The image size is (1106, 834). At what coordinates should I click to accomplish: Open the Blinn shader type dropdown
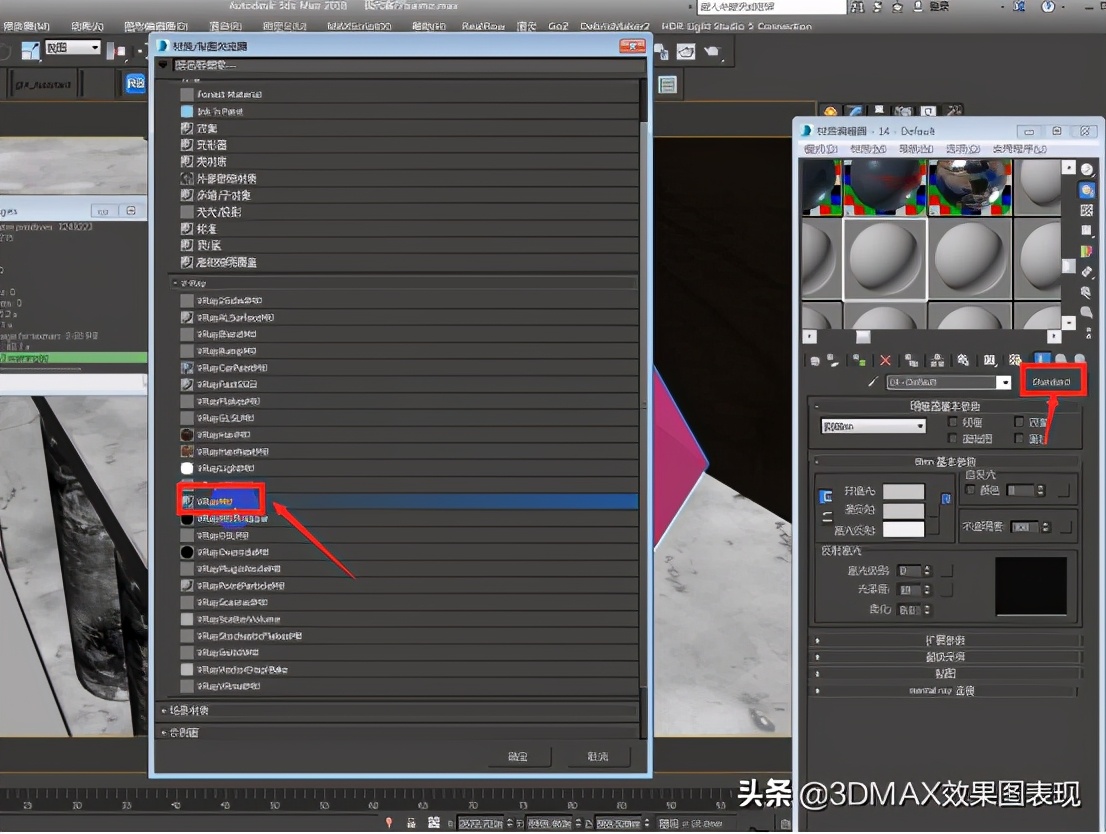pos(870,427)
